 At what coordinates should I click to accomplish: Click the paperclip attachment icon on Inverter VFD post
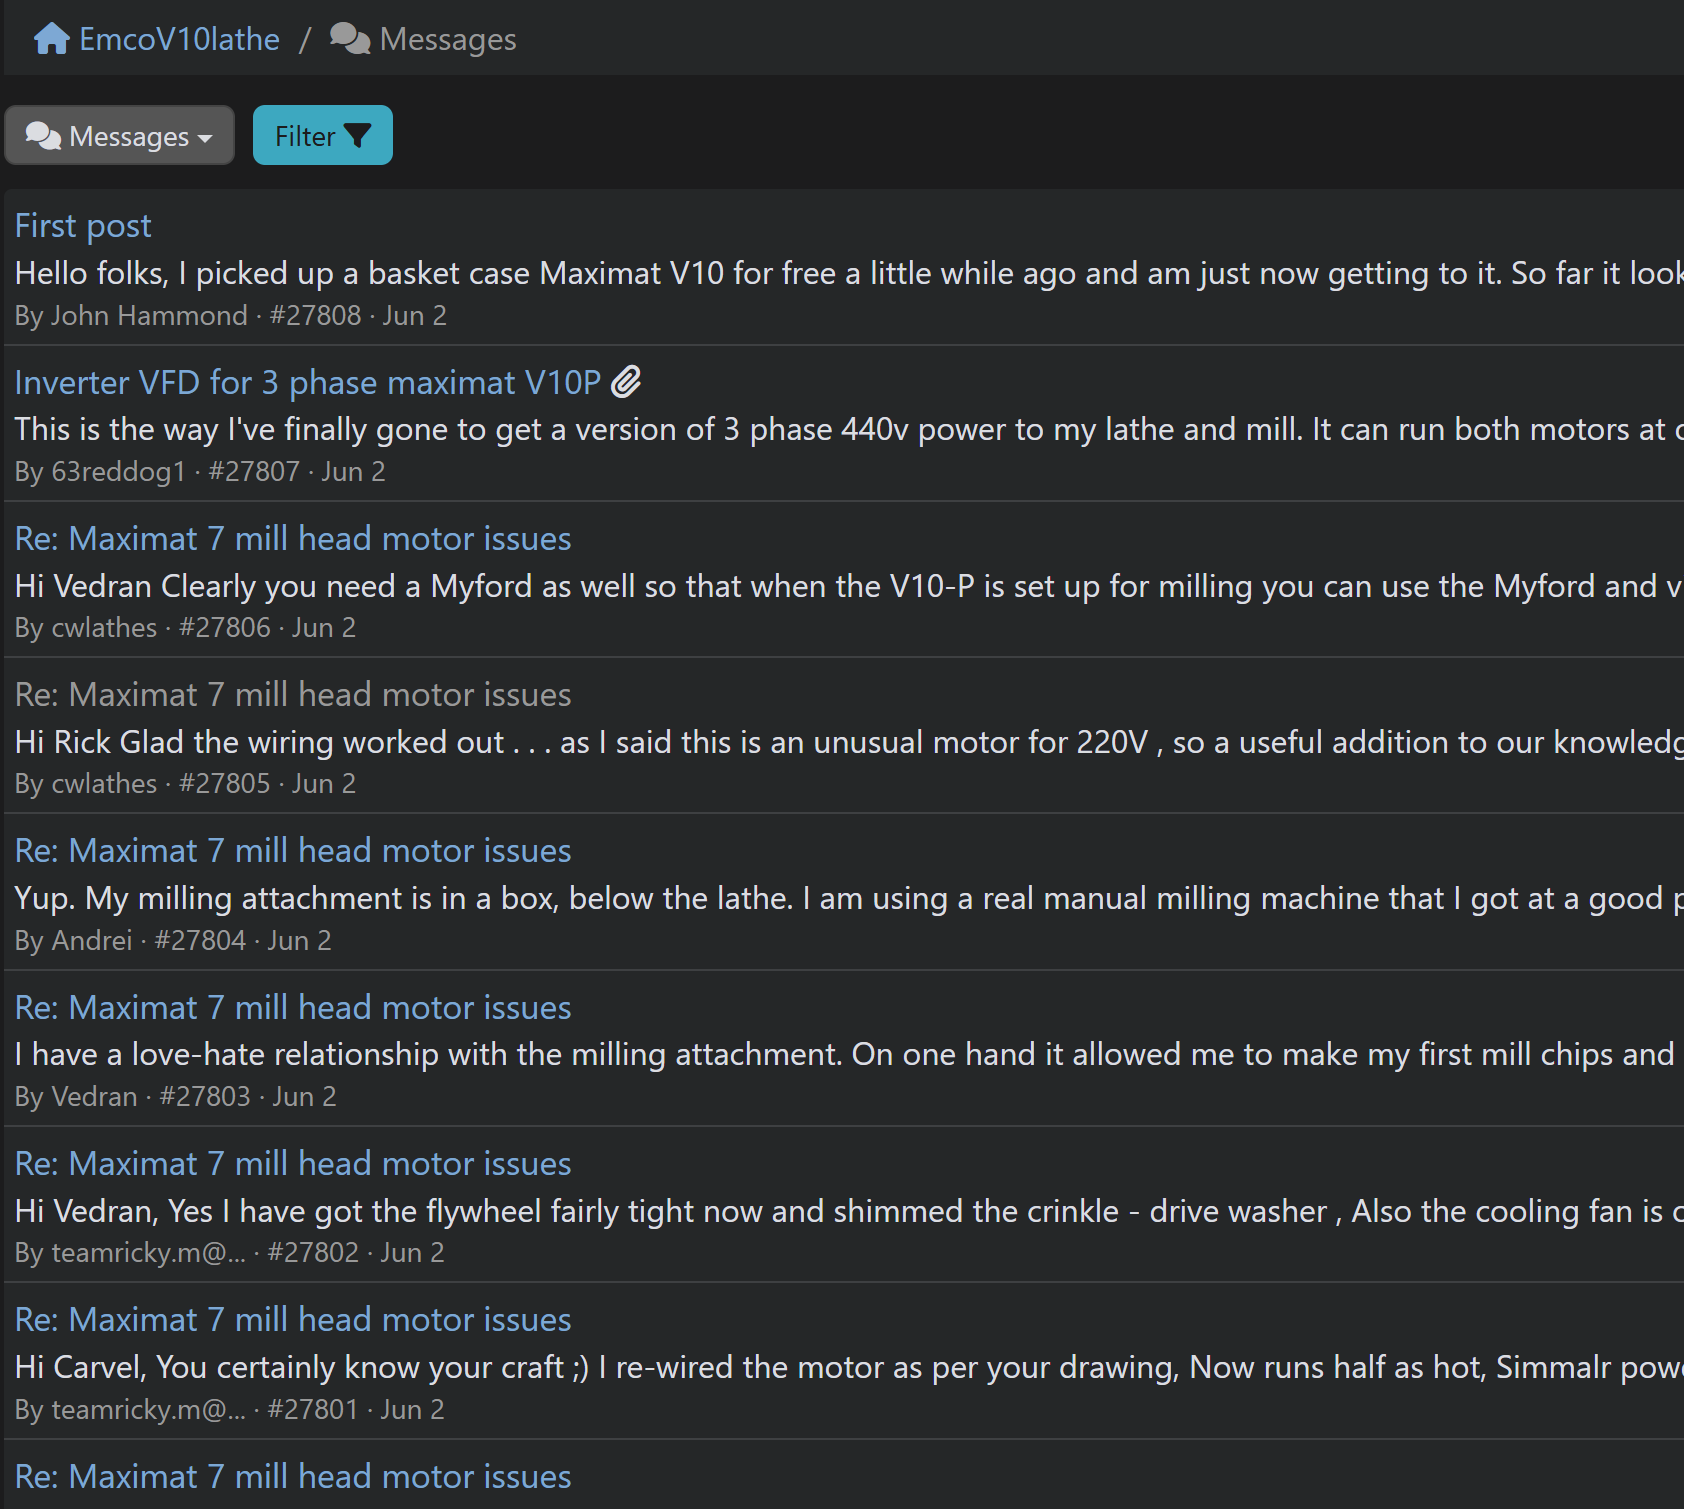click(x=626, y=381)
